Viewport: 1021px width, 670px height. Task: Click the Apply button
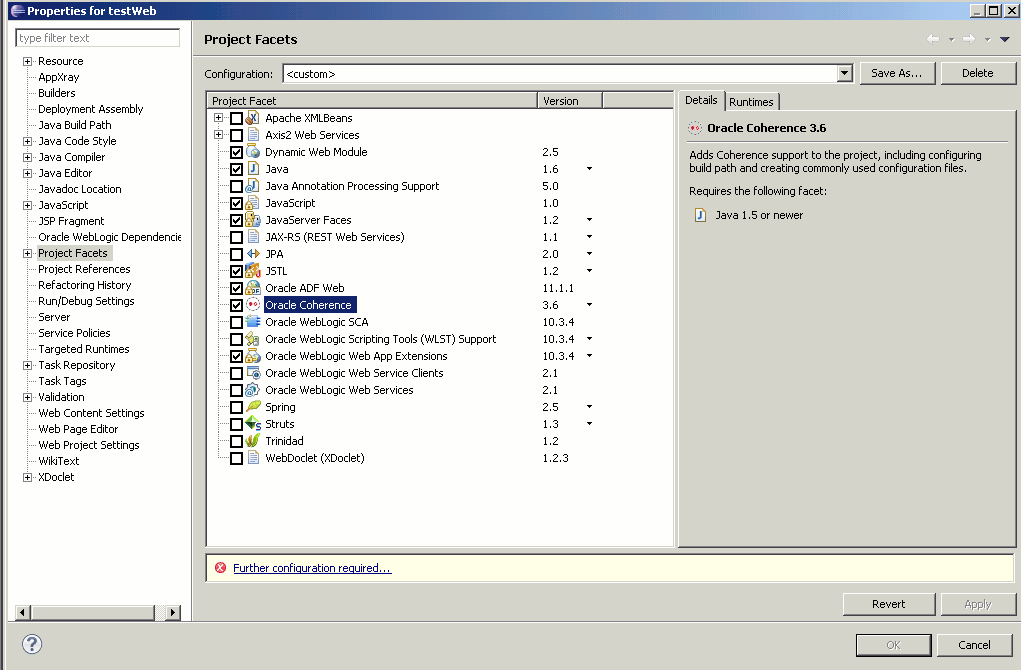point(977,604)
